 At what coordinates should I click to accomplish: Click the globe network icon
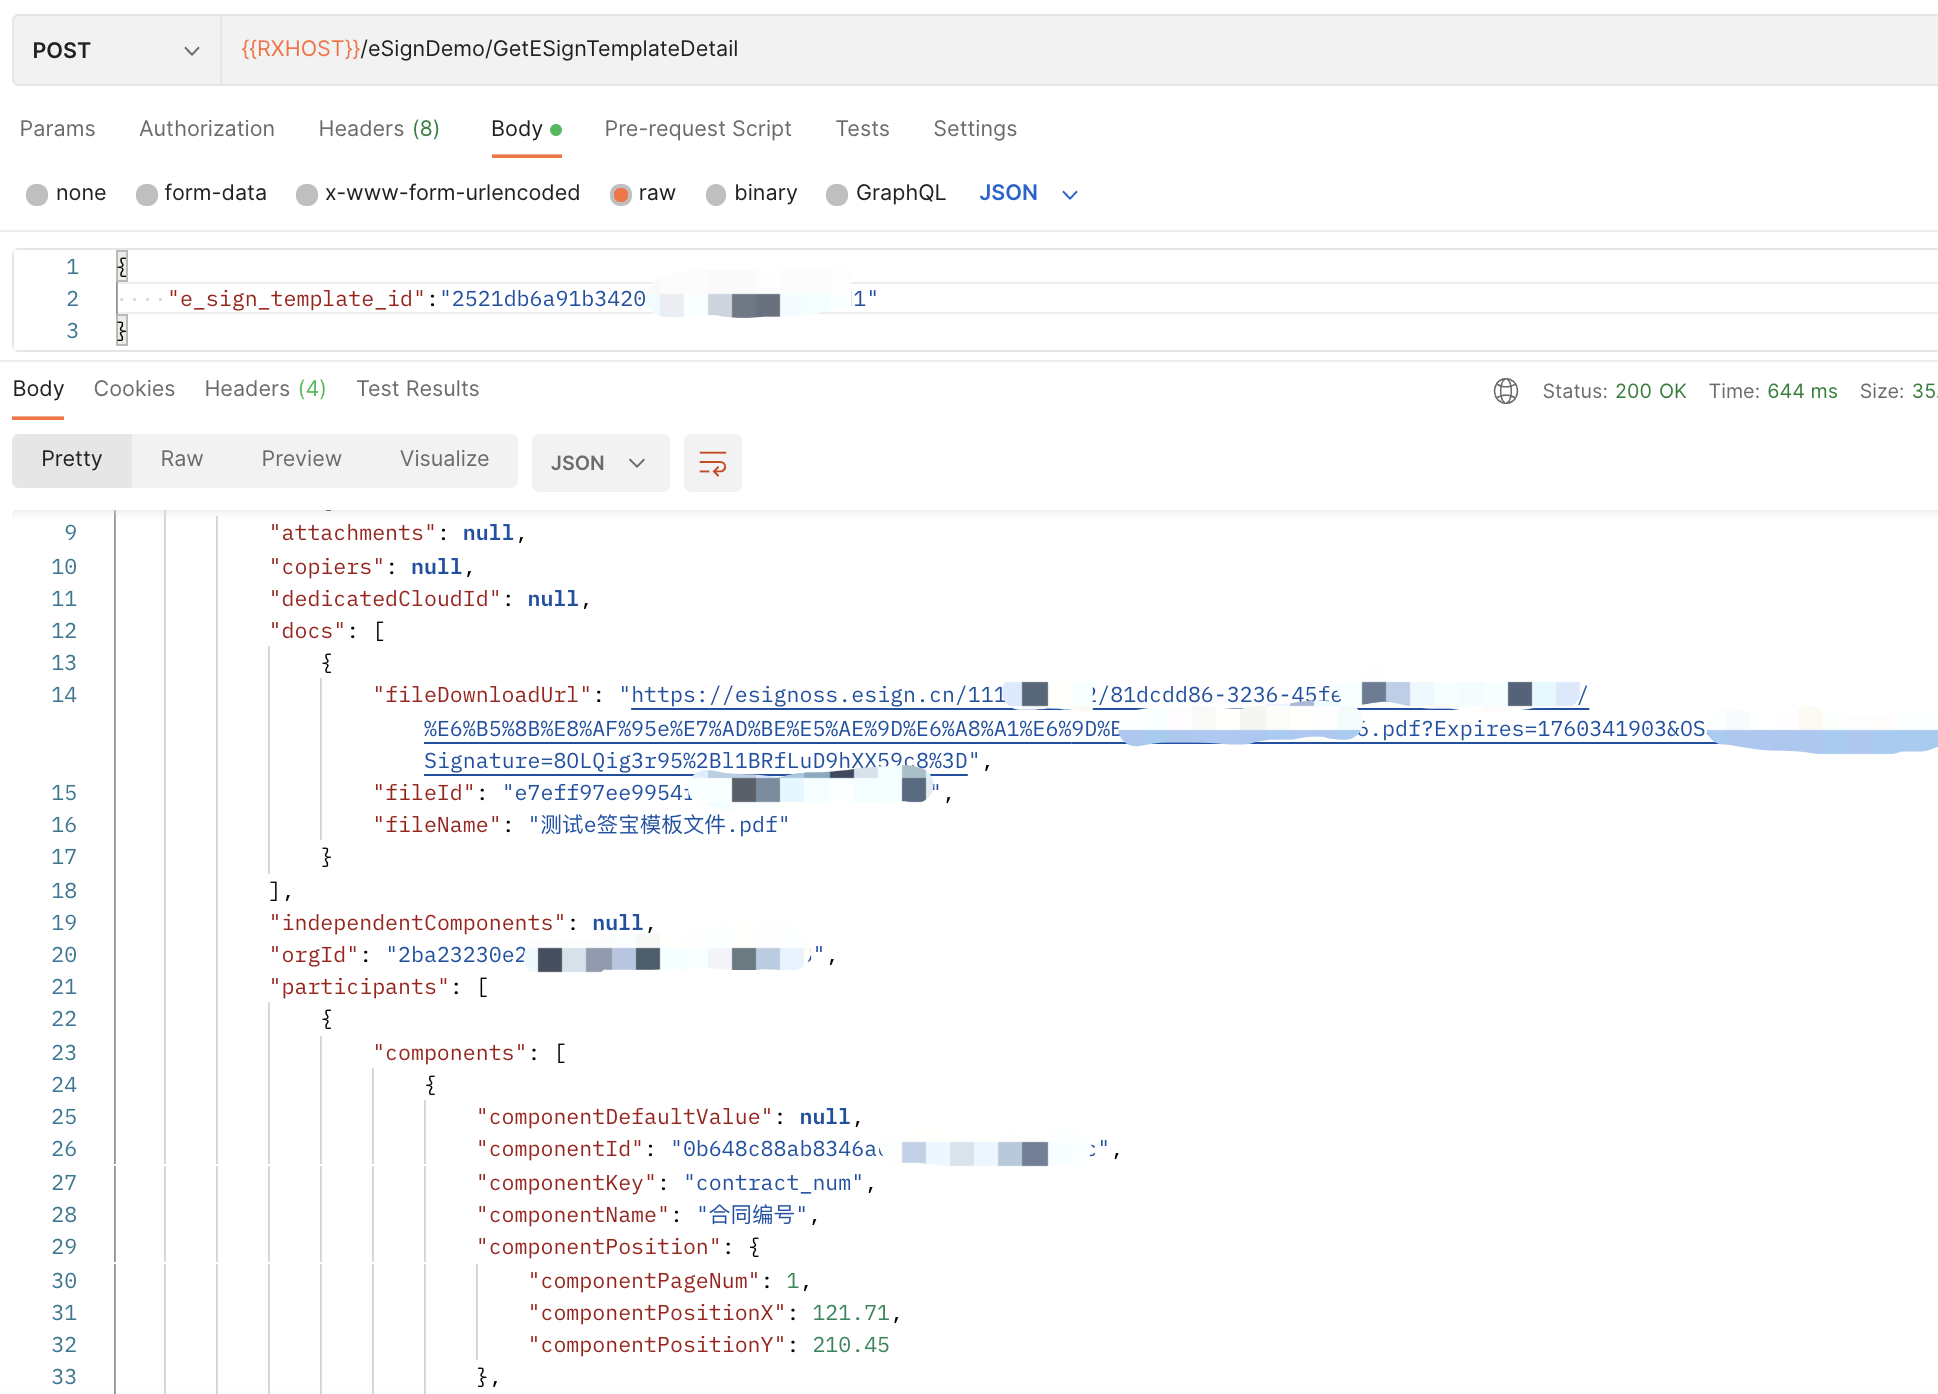(x=1505, y=391)
